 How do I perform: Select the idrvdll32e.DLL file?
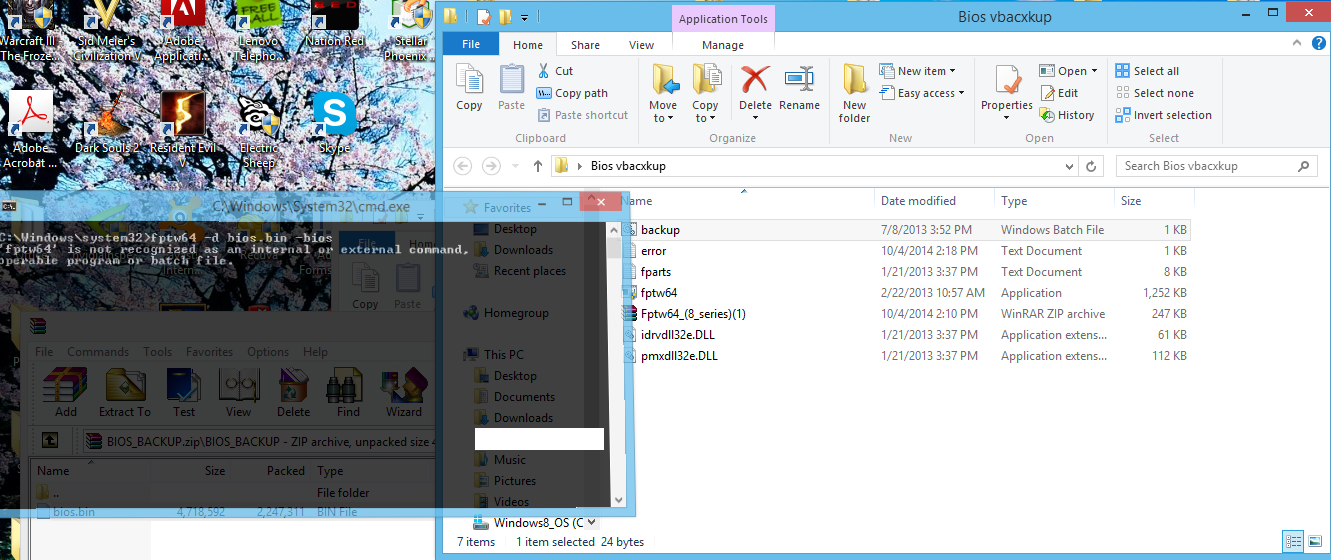click(x=905, y=335)
